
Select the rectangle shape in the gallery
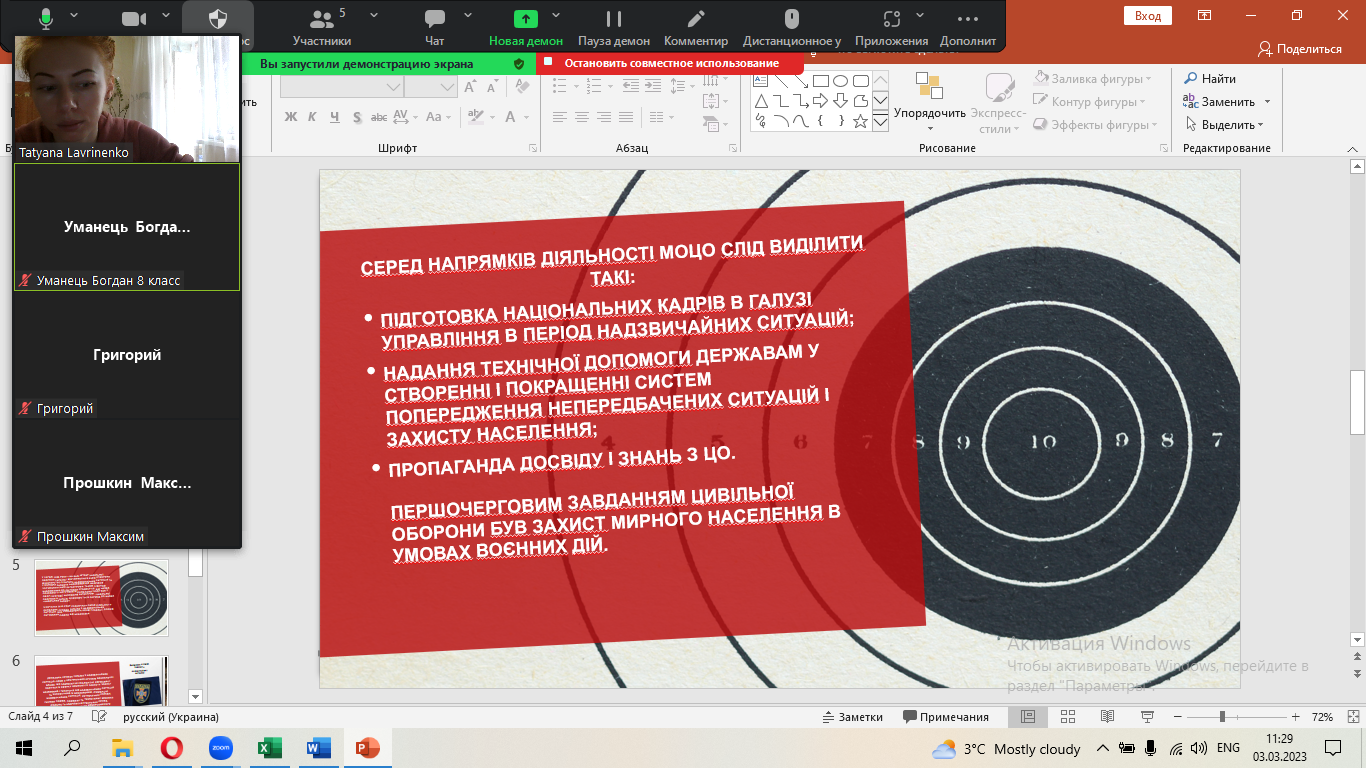tap(820, 81)
